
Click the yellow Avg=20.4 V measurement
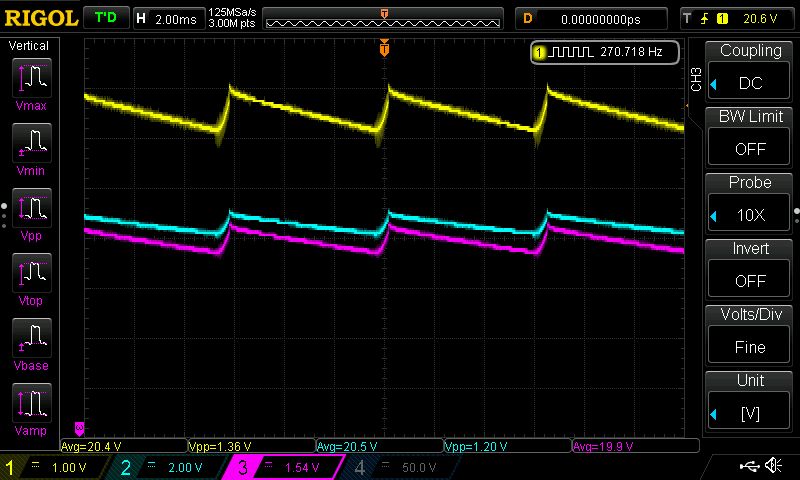coord(91,446)
